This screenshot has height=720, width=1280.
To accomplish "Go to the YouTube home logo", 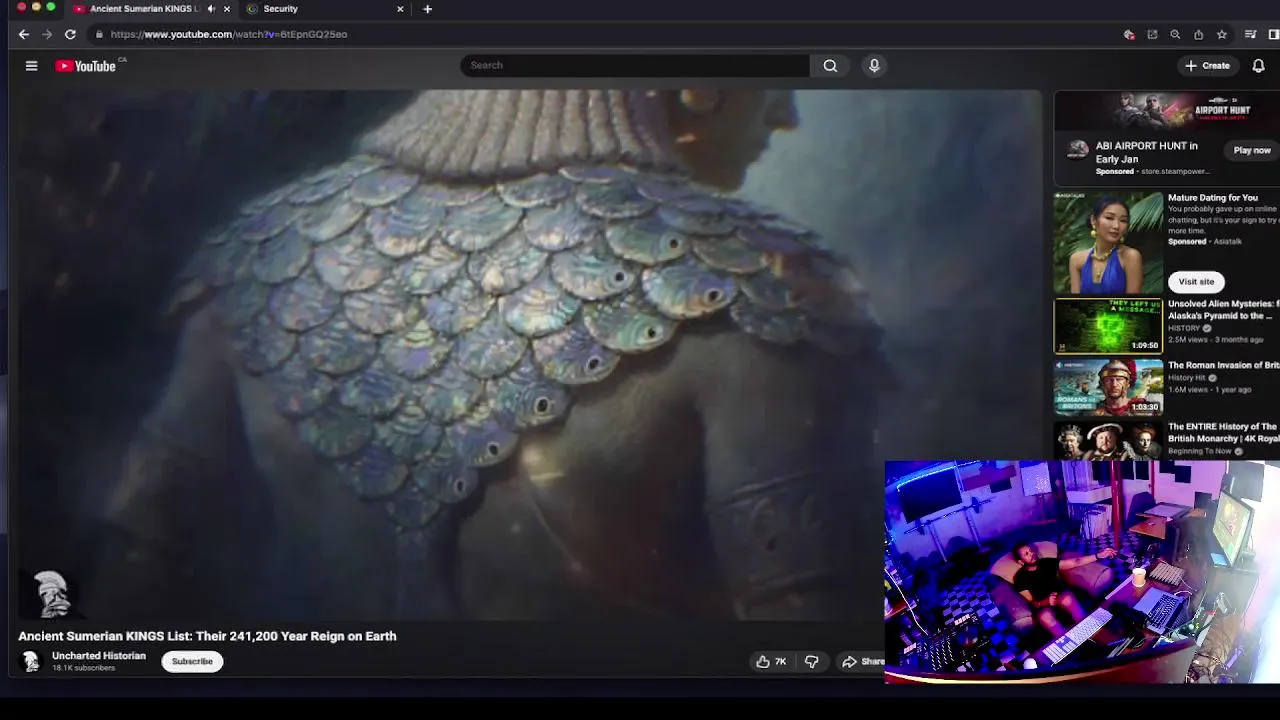I will 86,66.
